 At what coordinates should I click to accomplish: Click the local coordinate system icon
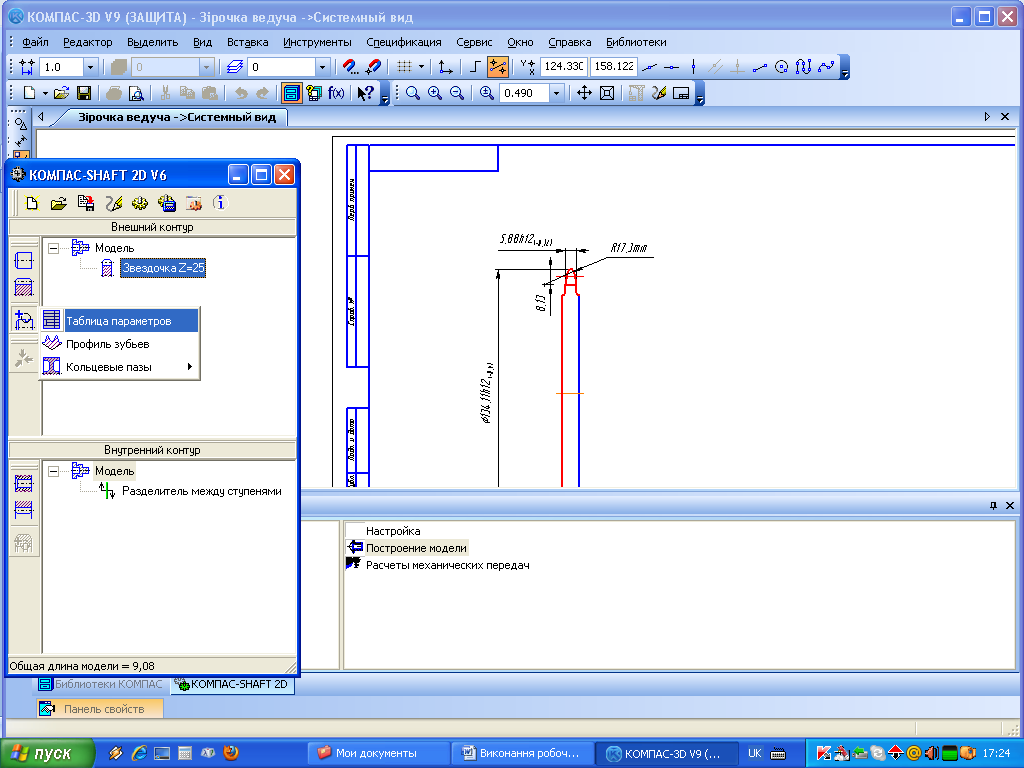coord(445,67)
